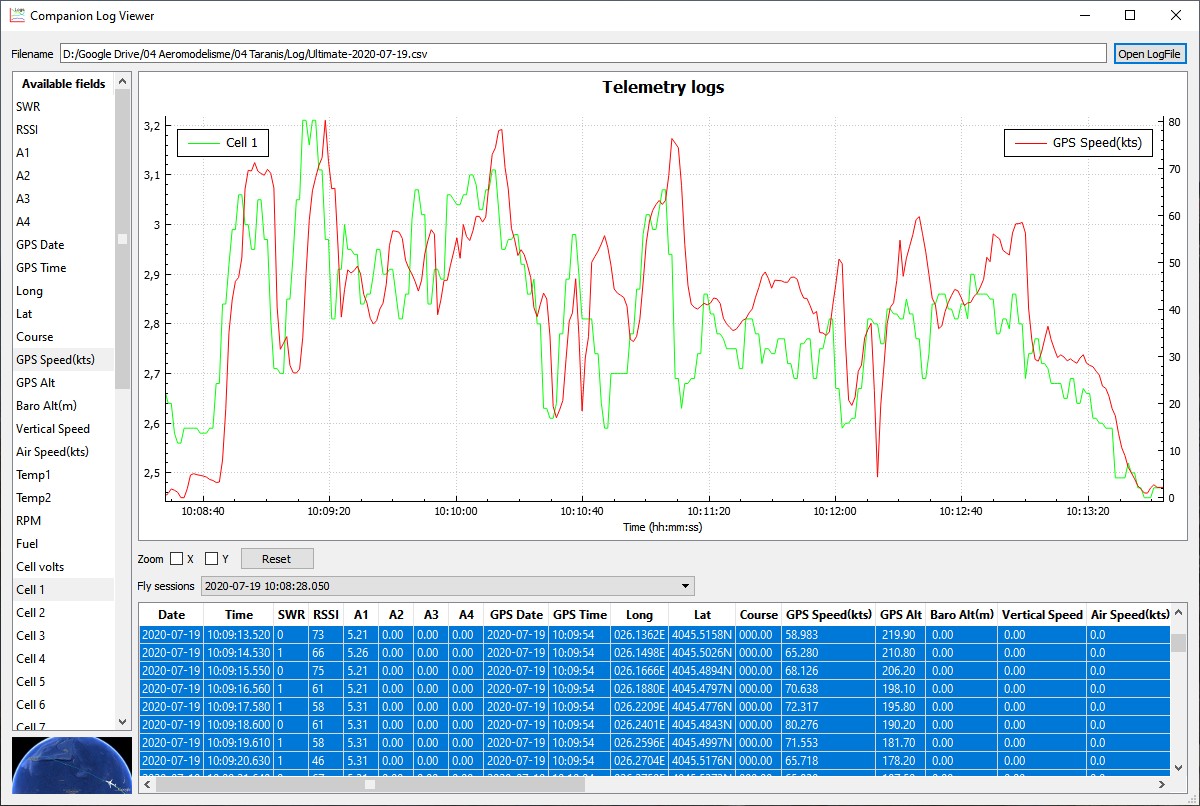Click the Cell 1 green legend entry
Viewport: 1200px width, 806px height.
tap(222, 143)
